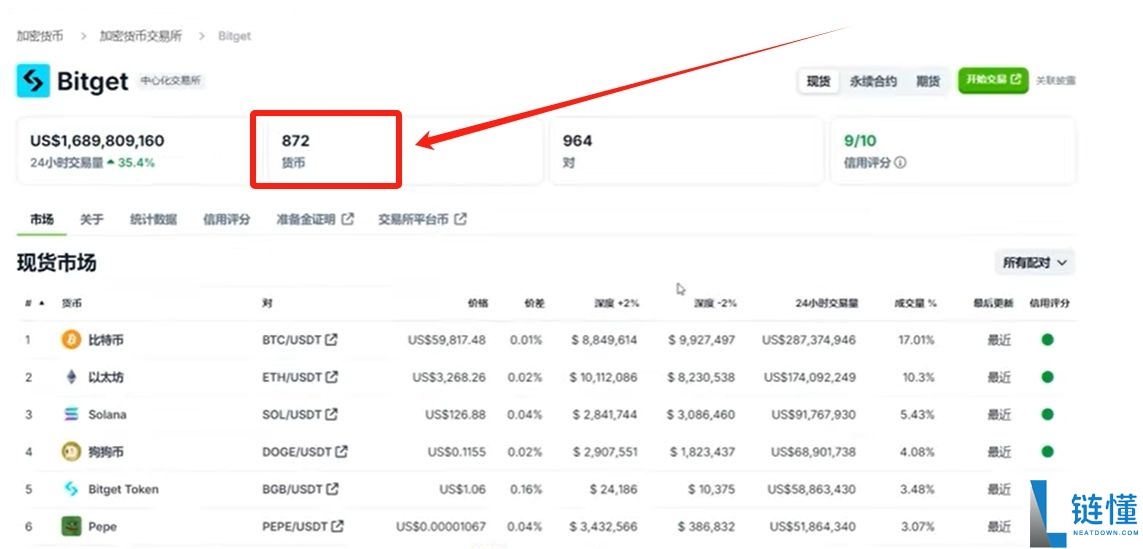Open external link icon beside SOL/USDT
The width and height of the screenshot is (1143, 549).
point(331,414)
